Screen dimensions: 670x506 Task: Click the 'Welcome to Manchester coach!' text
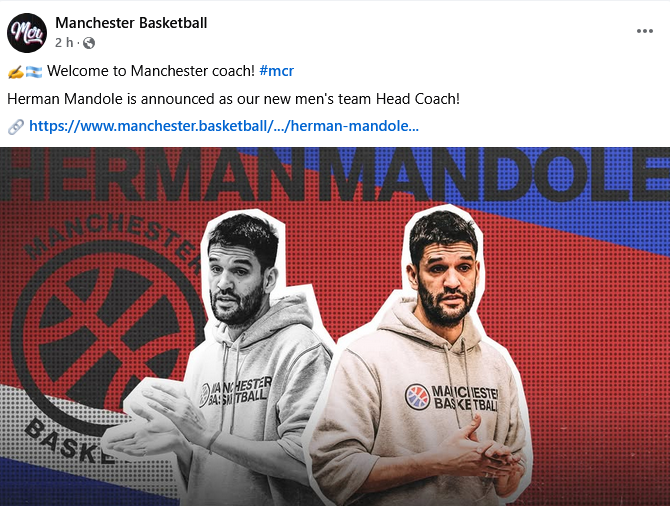(x=151, y=71)
